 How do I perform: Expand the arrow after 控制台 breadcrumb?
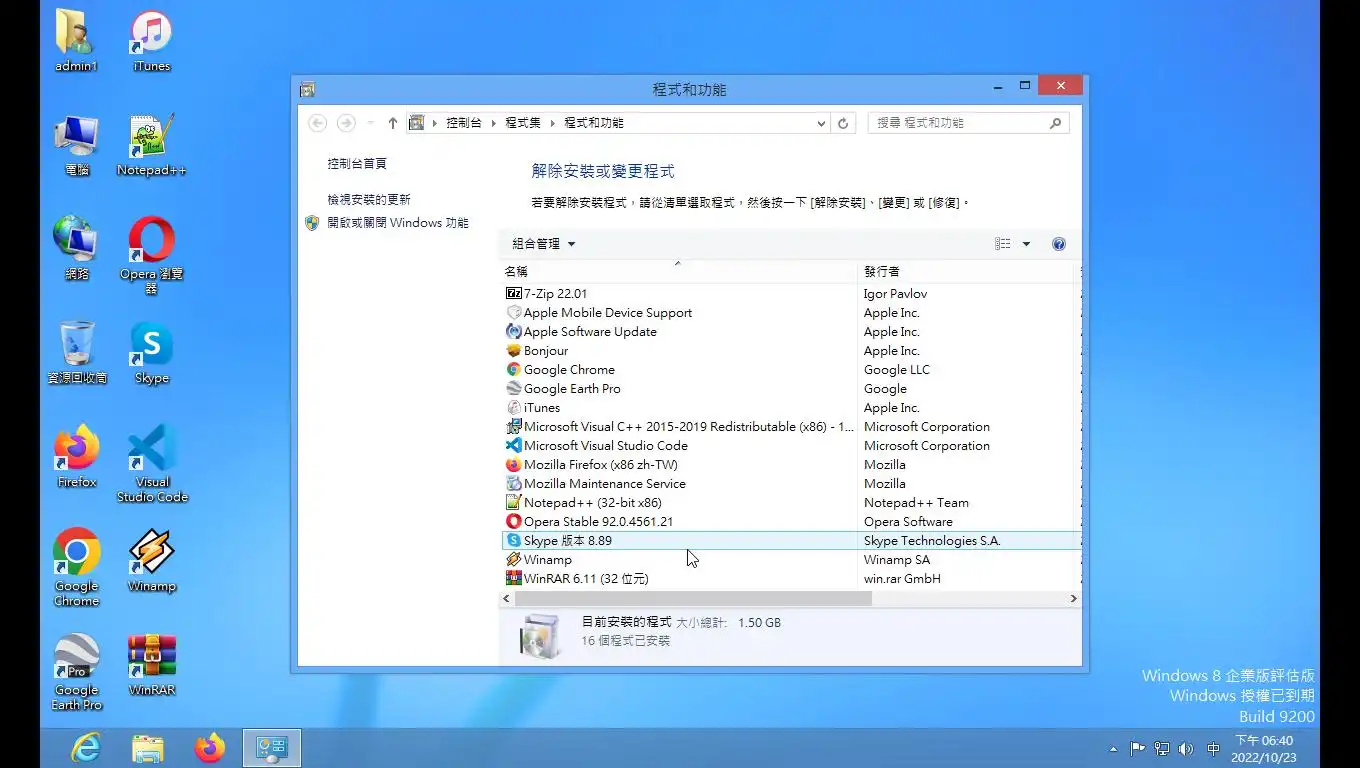tap(494, 123)
